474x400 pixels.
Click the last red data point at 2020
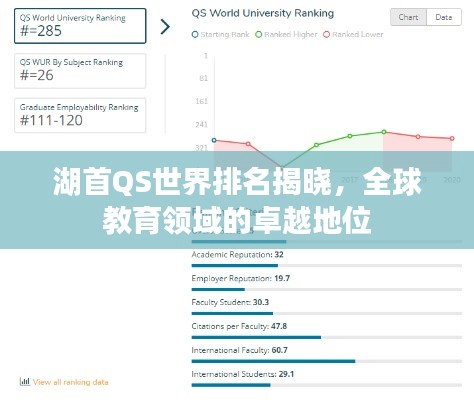click(x=452, y=138)
